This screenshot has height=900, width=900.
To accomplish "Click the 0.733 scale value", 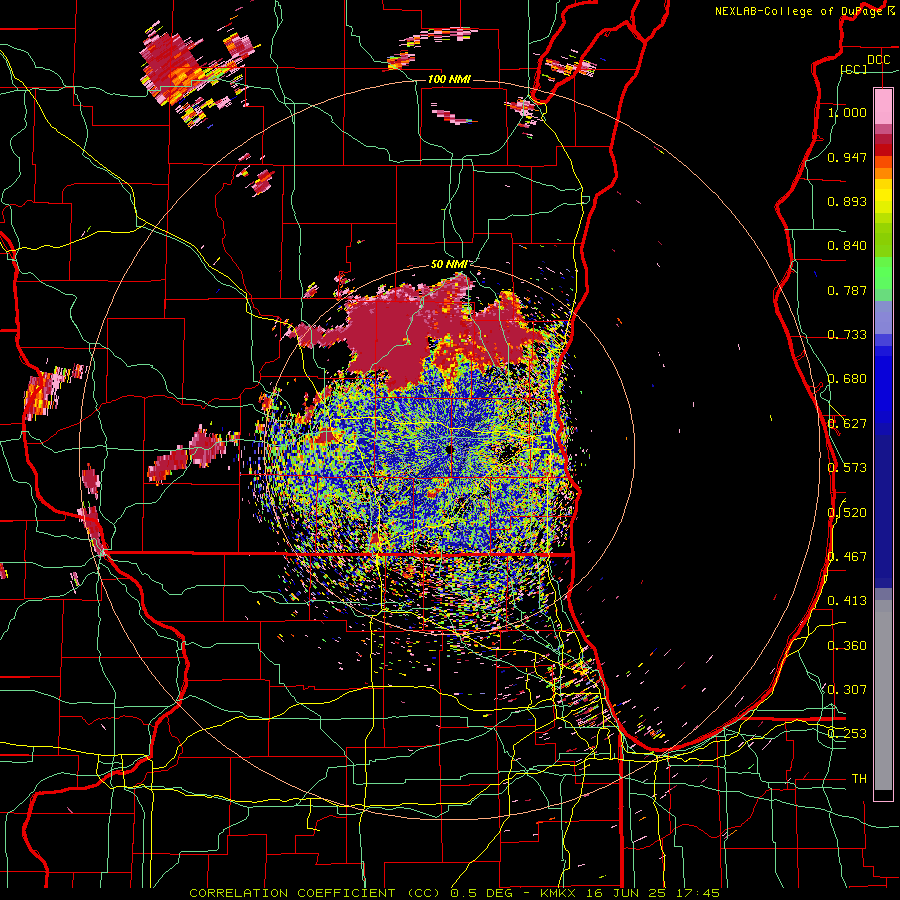I will click(x=847, y=335).
